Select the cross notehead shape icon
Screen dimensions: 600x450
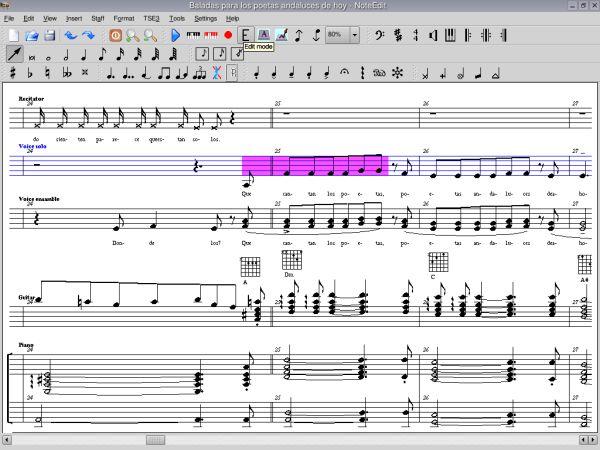point(425,74)
